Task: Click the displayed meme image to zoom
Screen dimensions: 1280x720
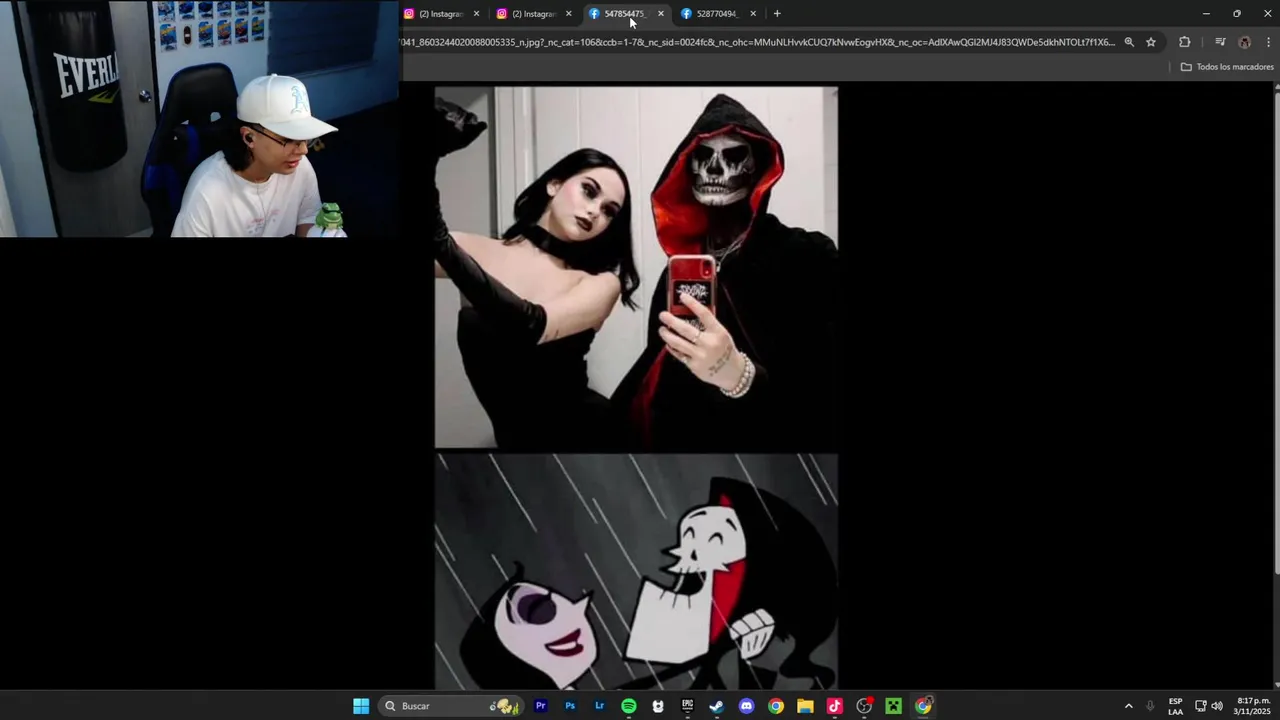Action: [x=636, y=388]
